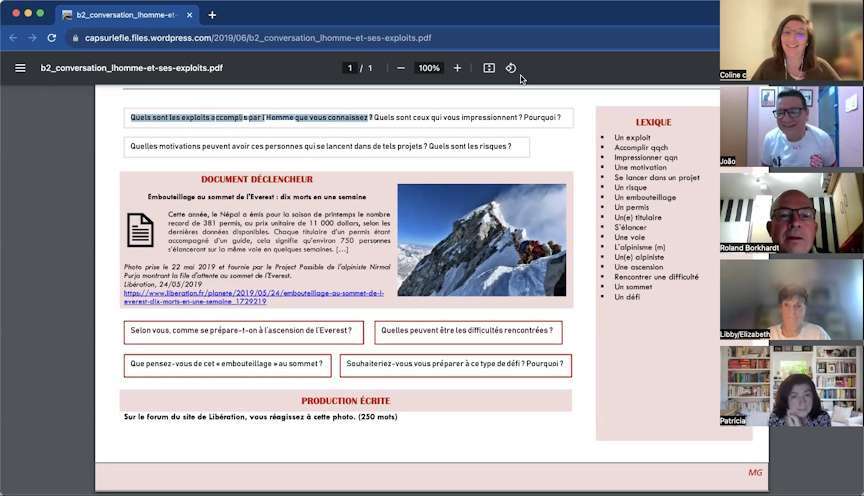Open the liberation.fr article hyperlink
The width and height of the screenshot is (864, 496).
click(x=254, y=297)
